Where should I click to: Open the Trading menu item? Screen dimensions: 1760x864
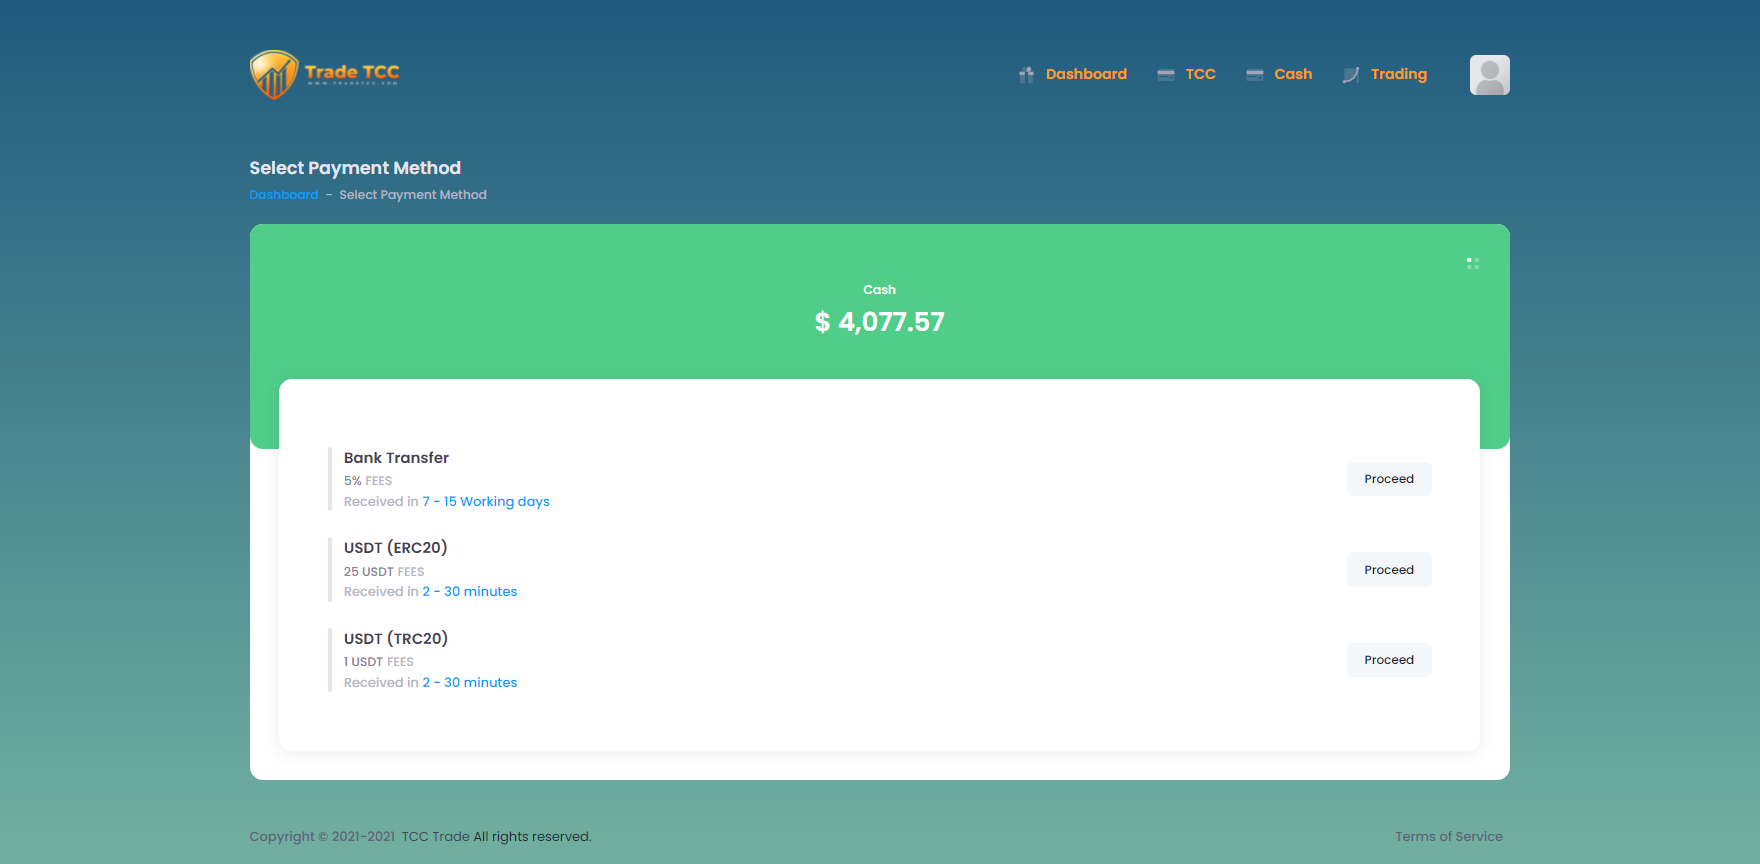coord(1399,74)
